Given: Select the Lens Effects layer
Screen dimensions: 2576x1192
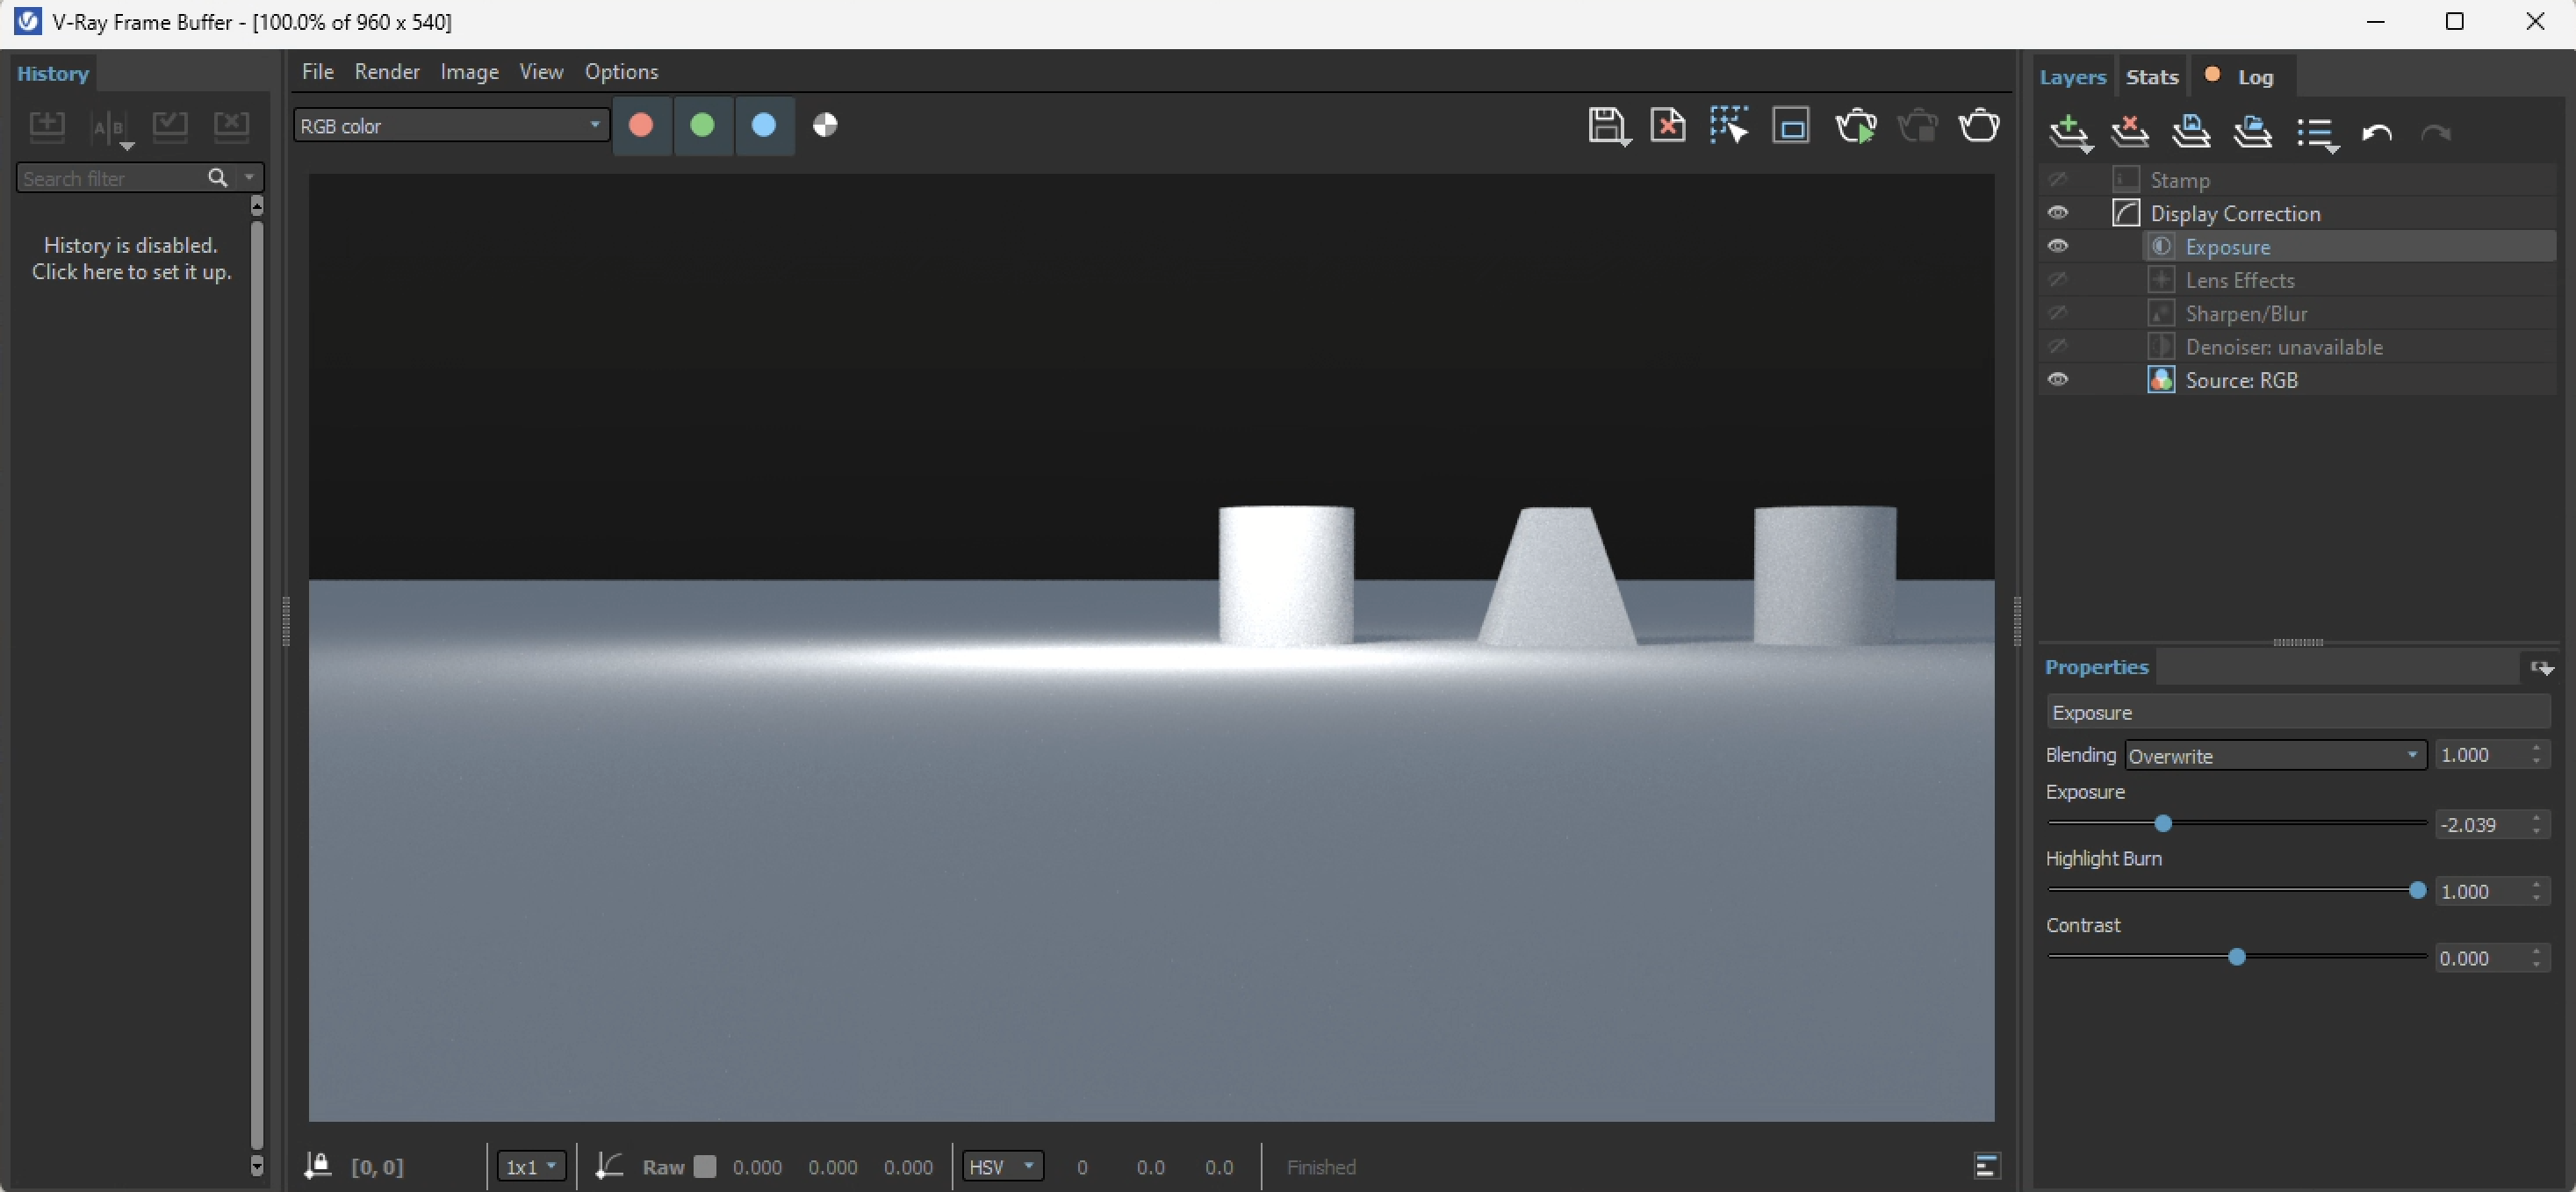Looking at the screenshot, I should pos(2239,280).
